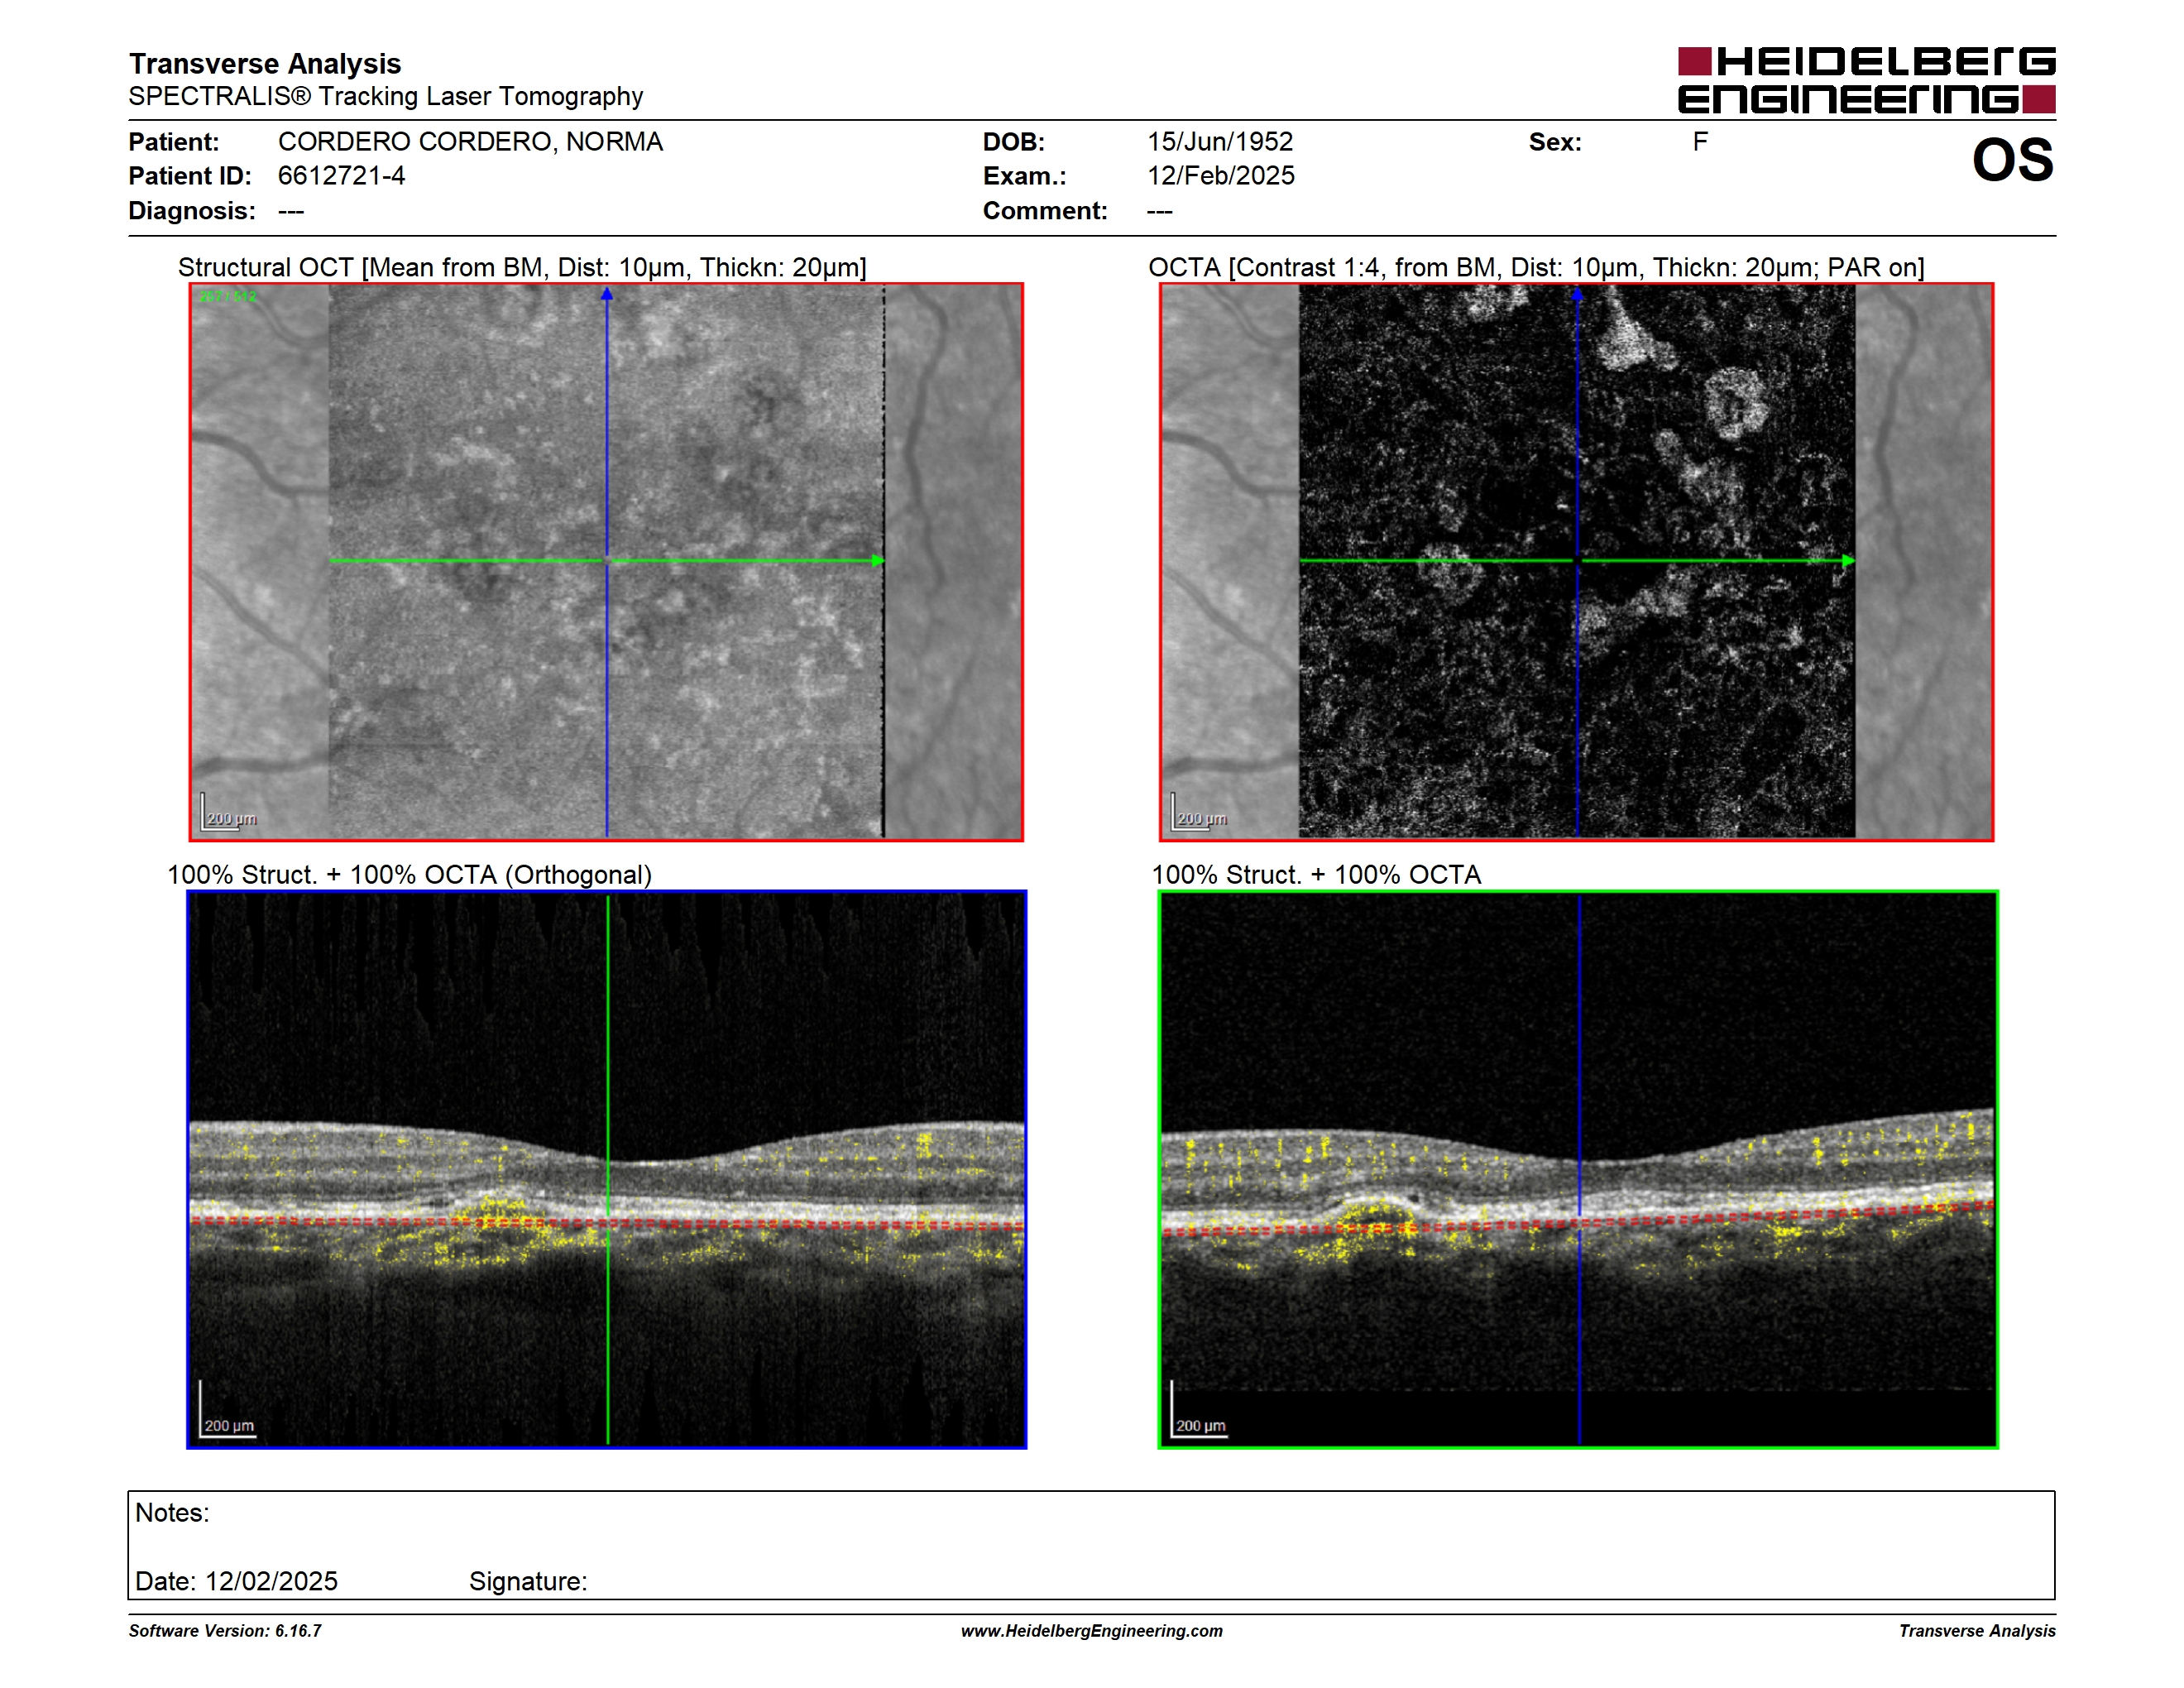Click the Patient ID value 6612721-4

341,176
